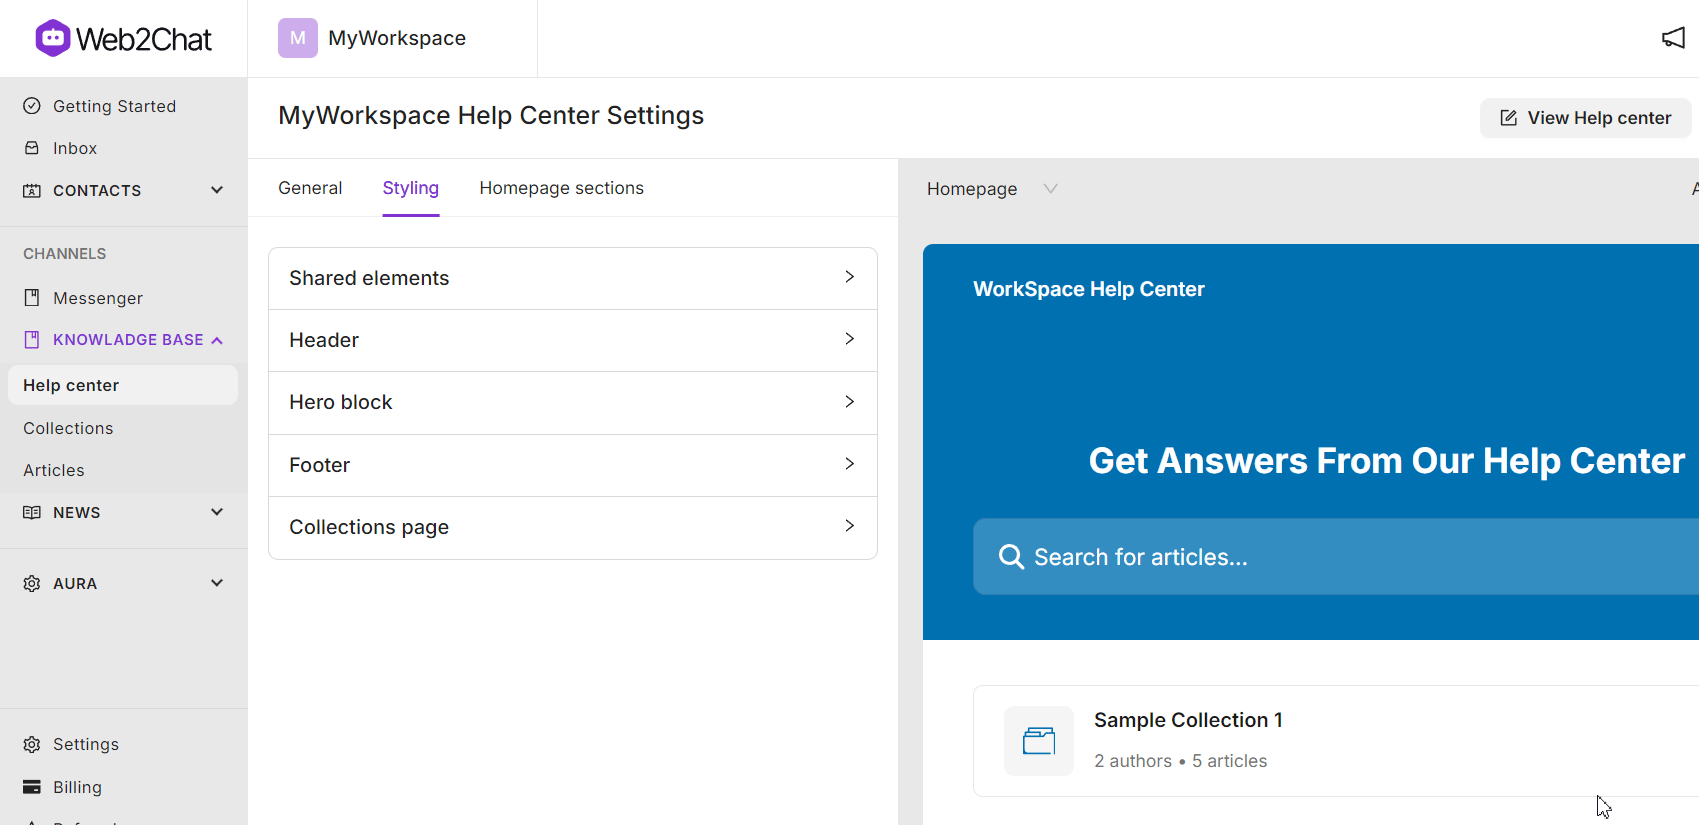Click the Billing card icon
Screen dimensions: 1699x825
[x=32, y=787]
